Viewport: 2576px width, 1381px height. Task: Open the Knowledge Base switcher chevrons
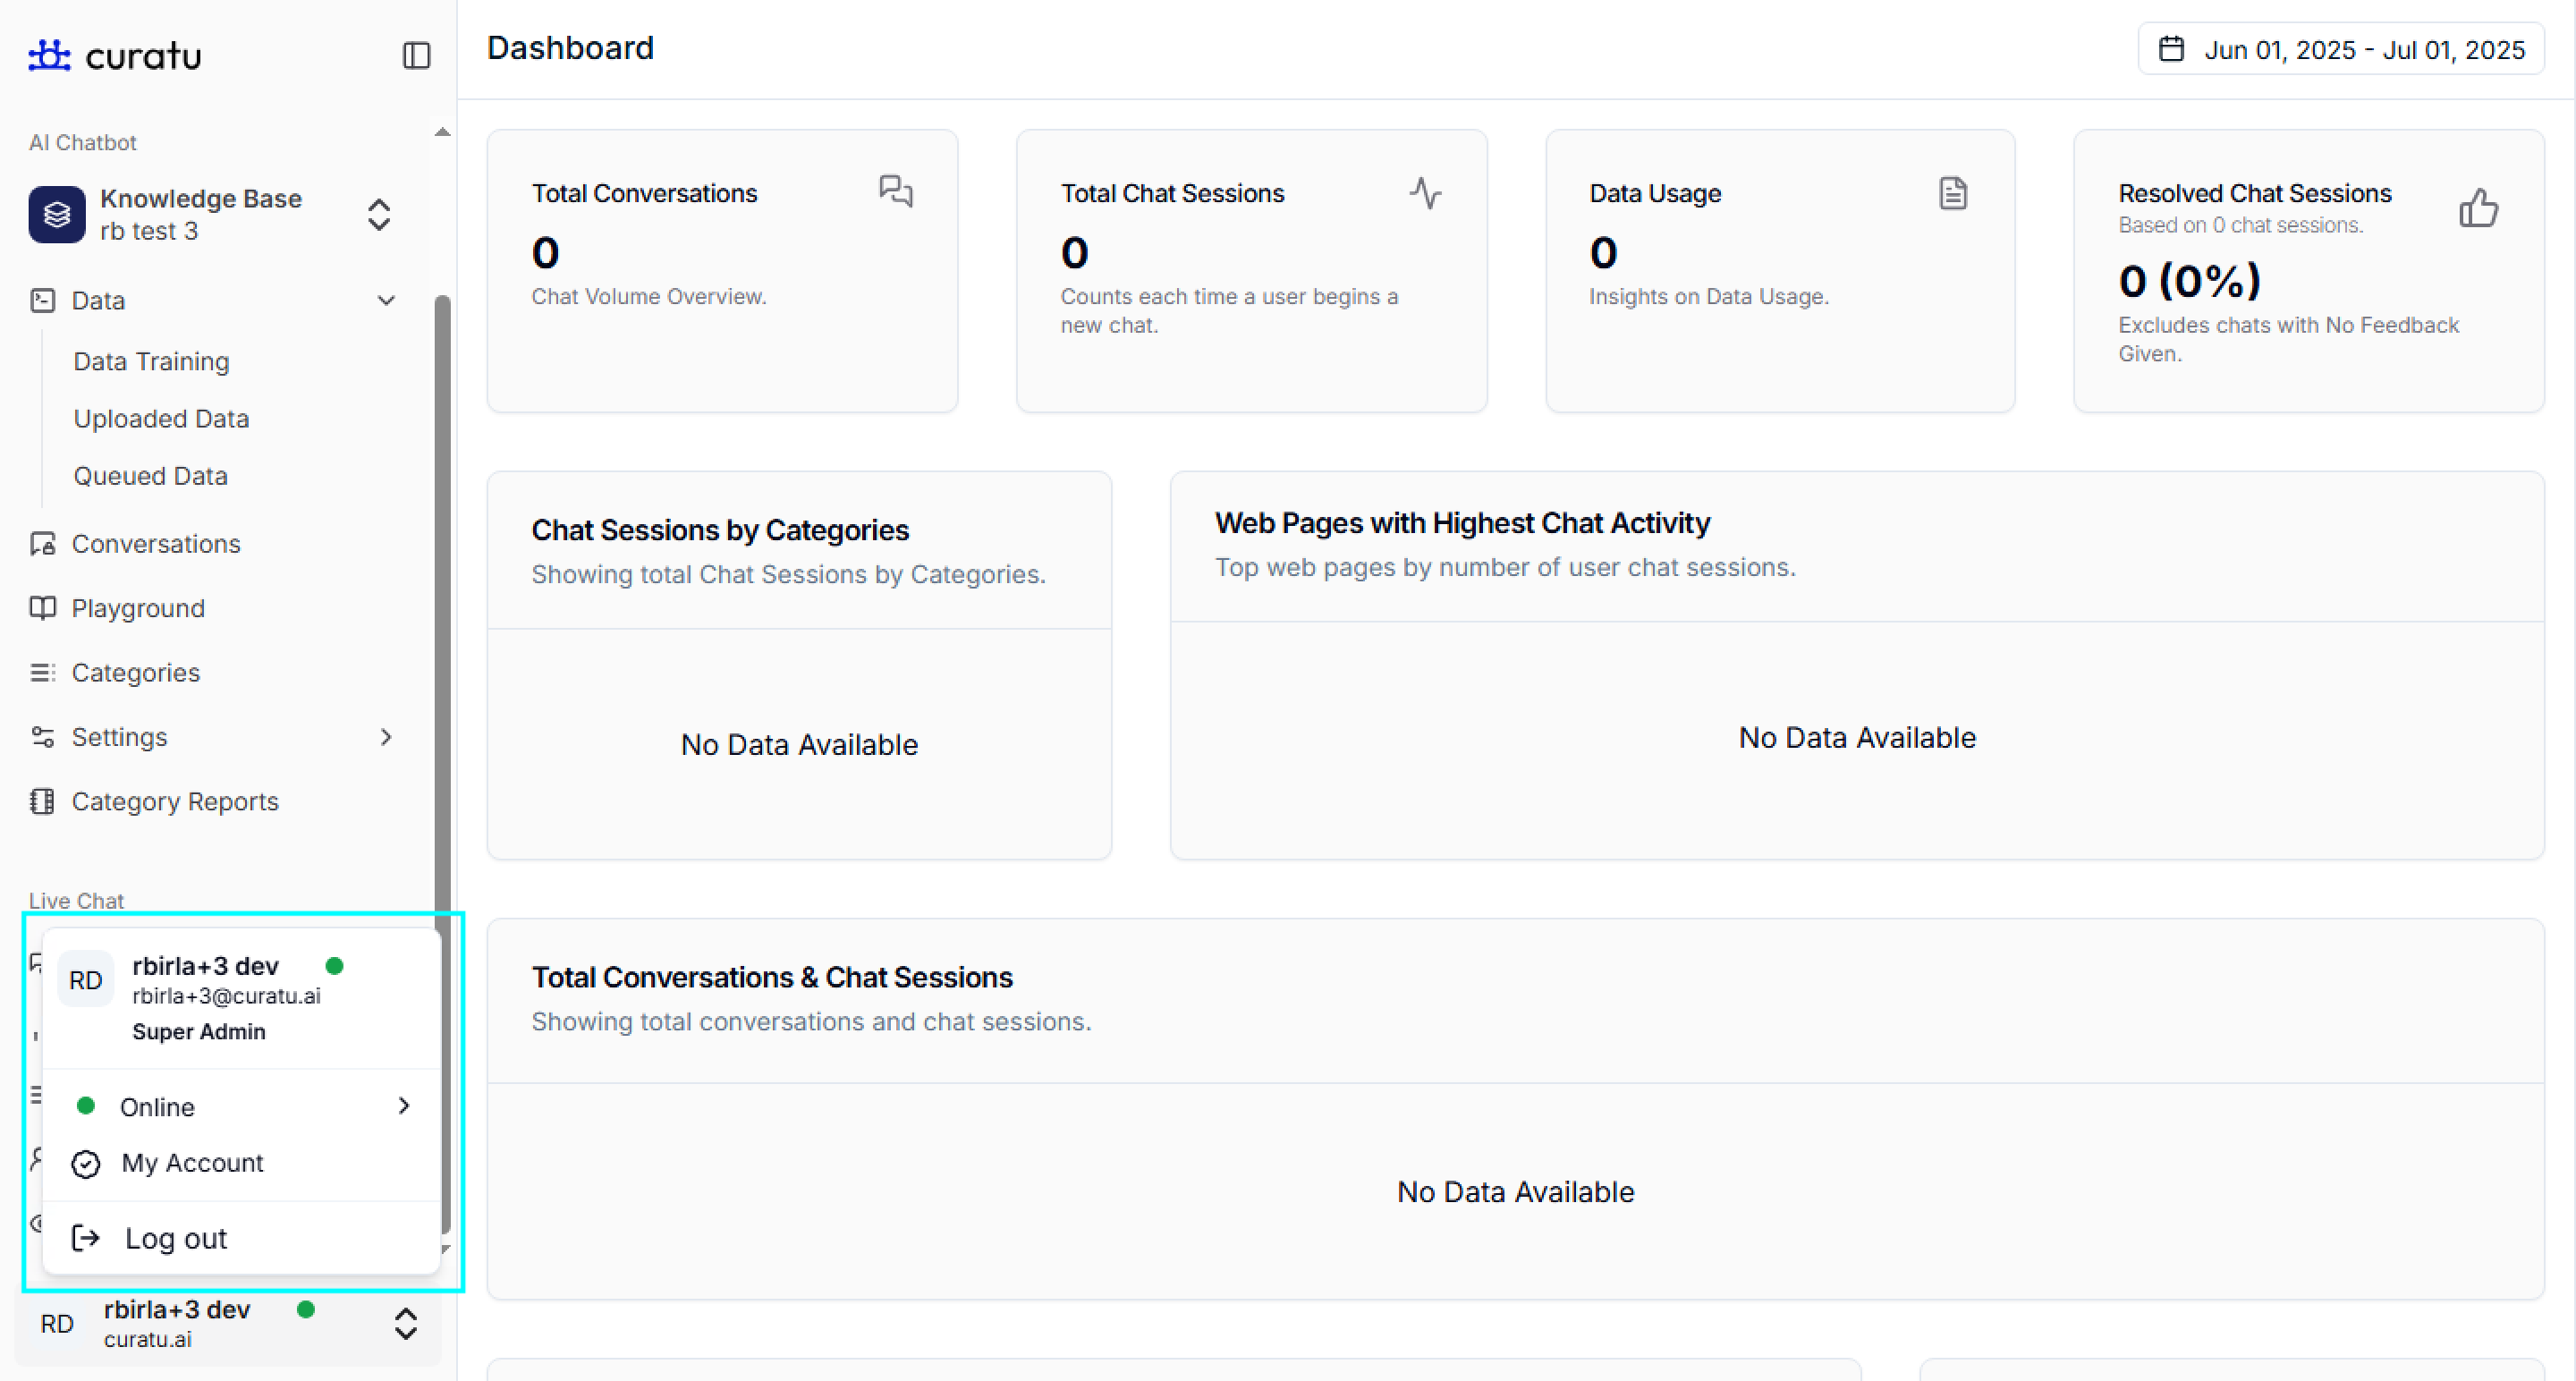(378, 214)
